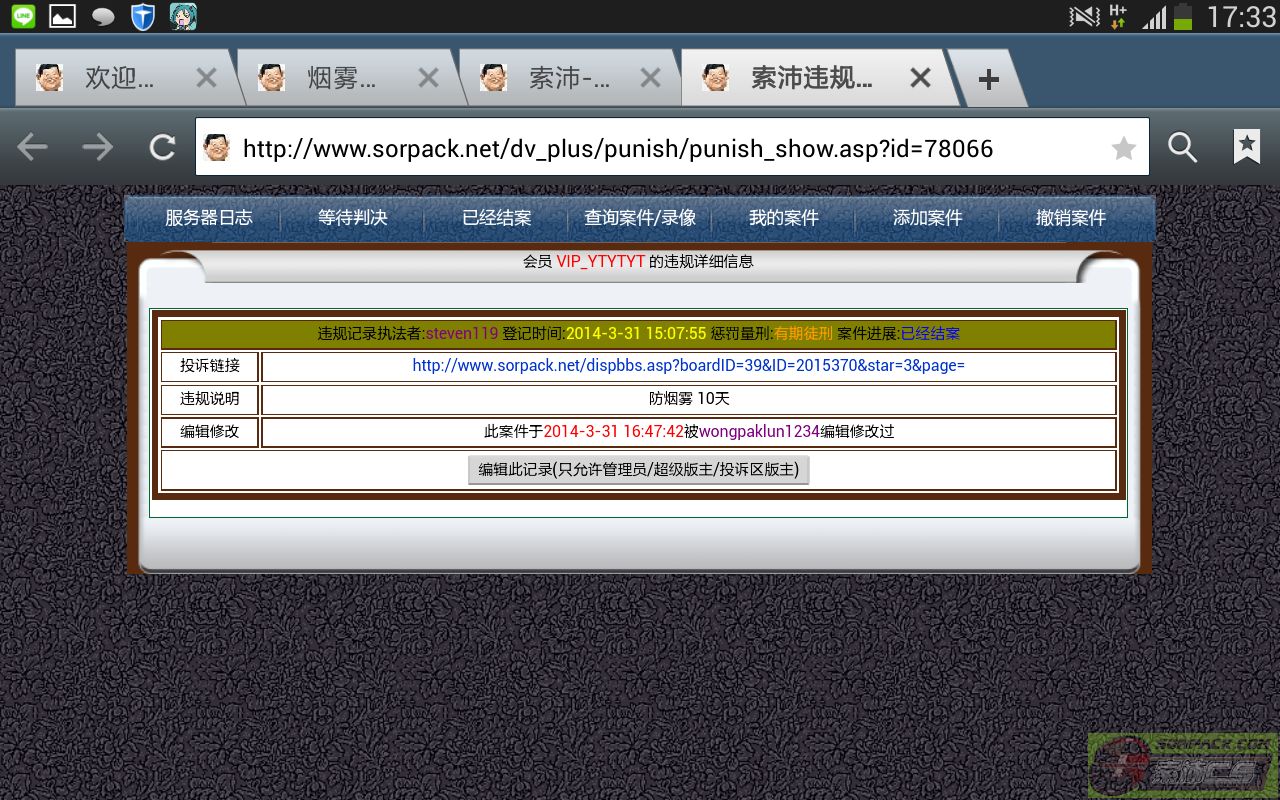Open the 服务器日志 menu item

point(209,218)
